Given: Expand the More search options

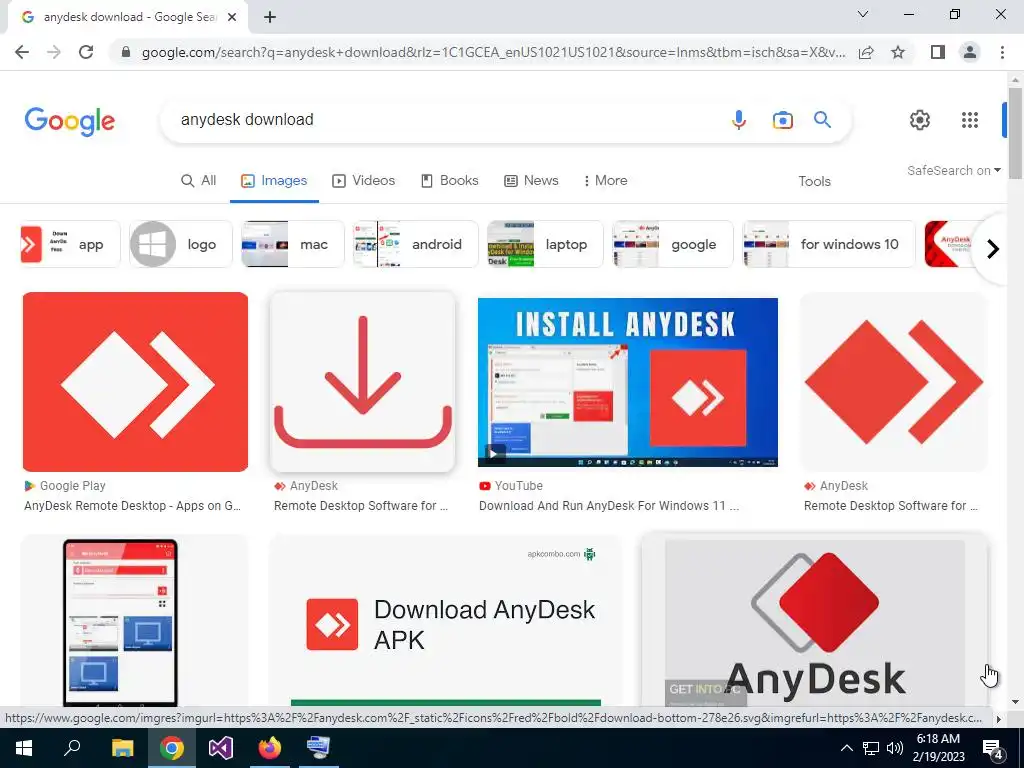Looking at the screenshot, I should 605,181.
